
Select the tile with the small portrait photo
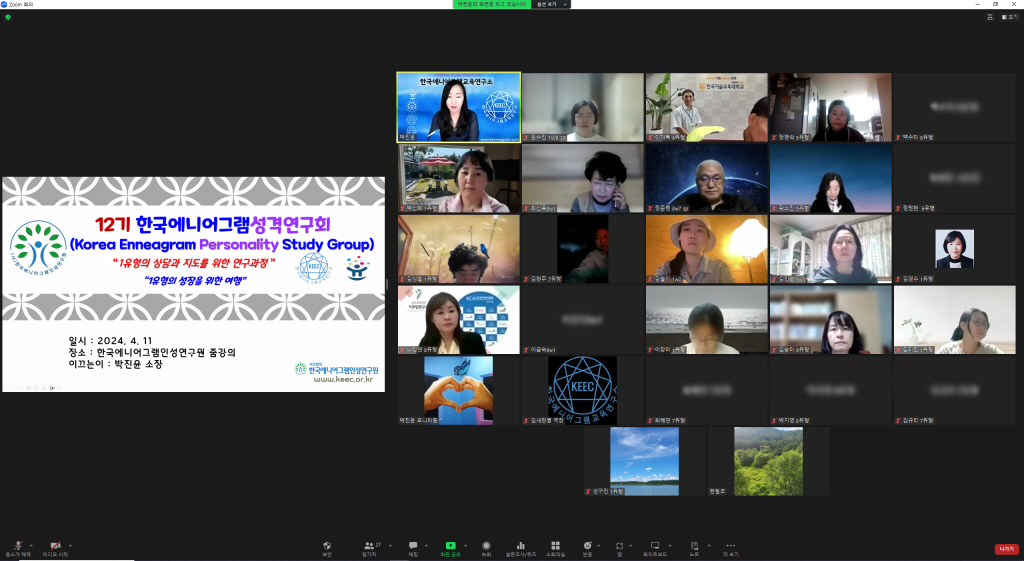[954, 249]
